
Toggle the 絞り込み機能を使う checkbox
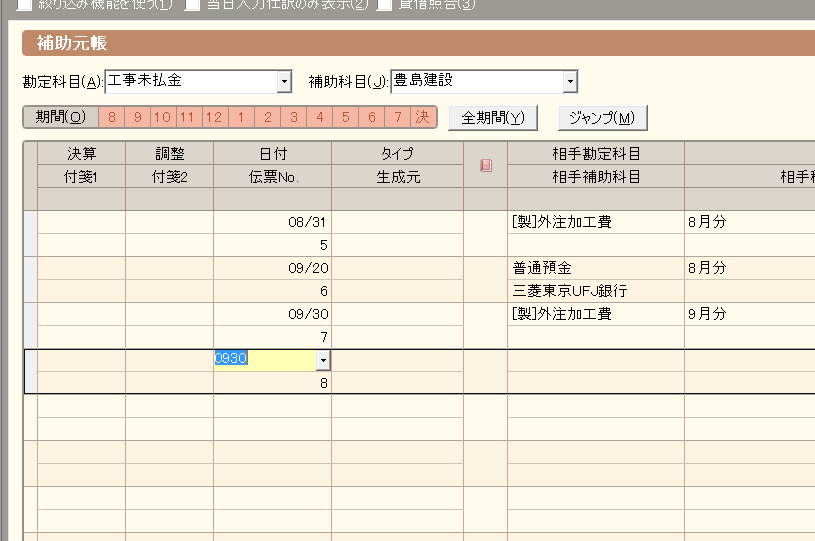coord(24,4)
